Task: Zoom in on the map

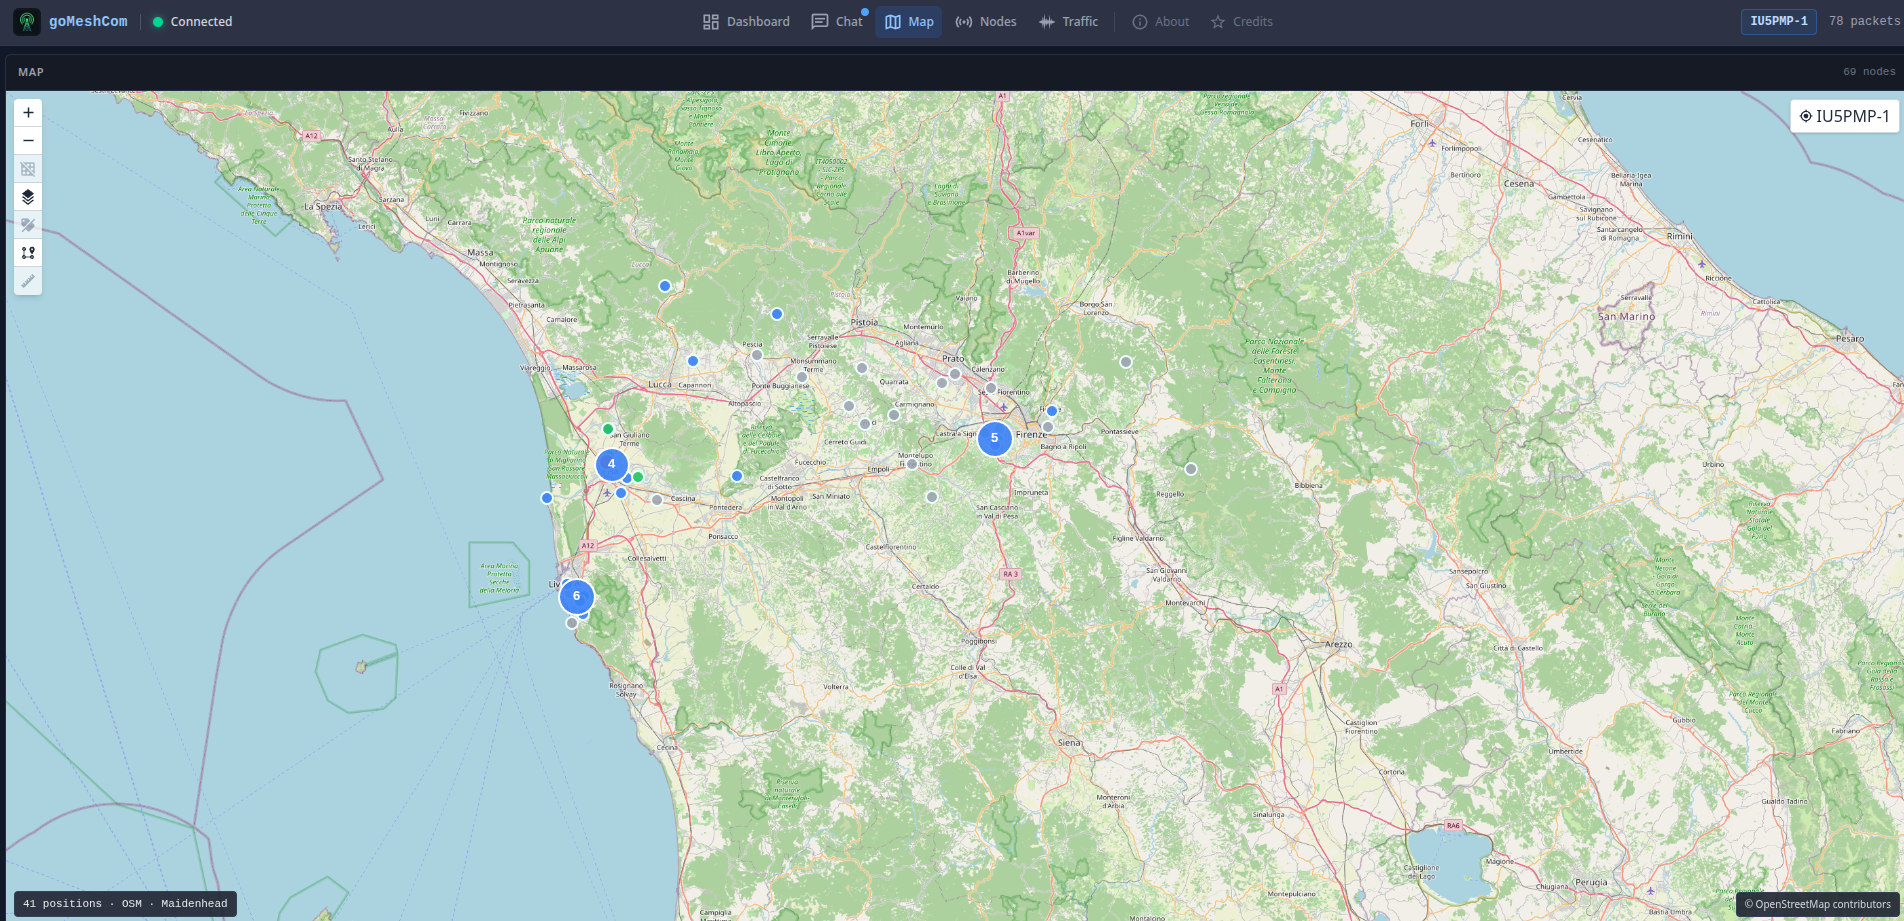Action: pyautogui.click(x=28, y=113)
